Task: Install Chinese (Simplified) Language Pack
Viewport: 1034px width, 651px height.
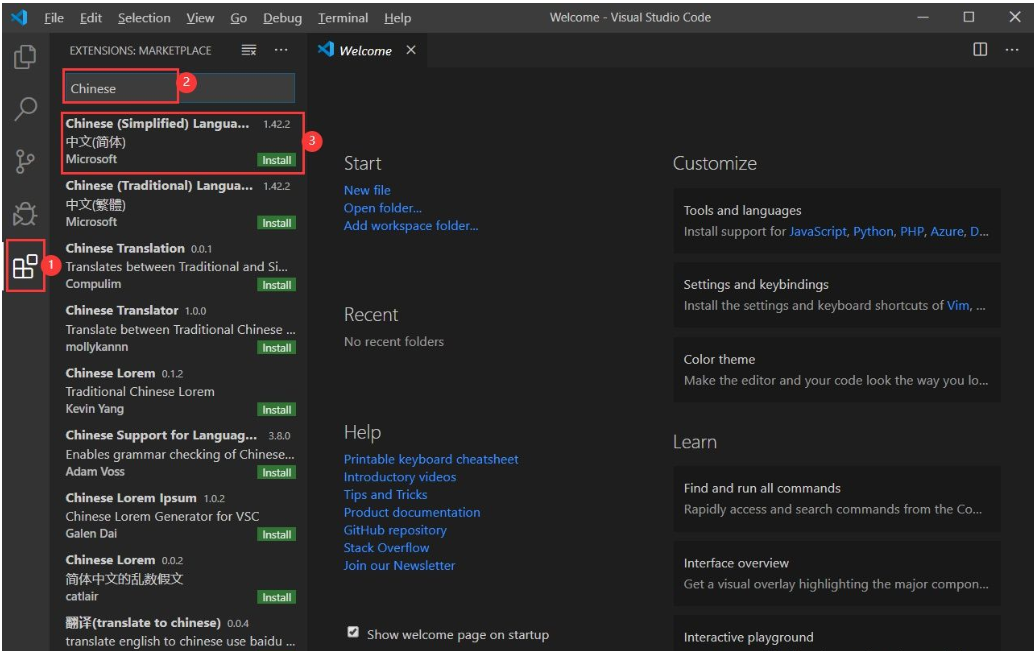Action: coord(276,160)
